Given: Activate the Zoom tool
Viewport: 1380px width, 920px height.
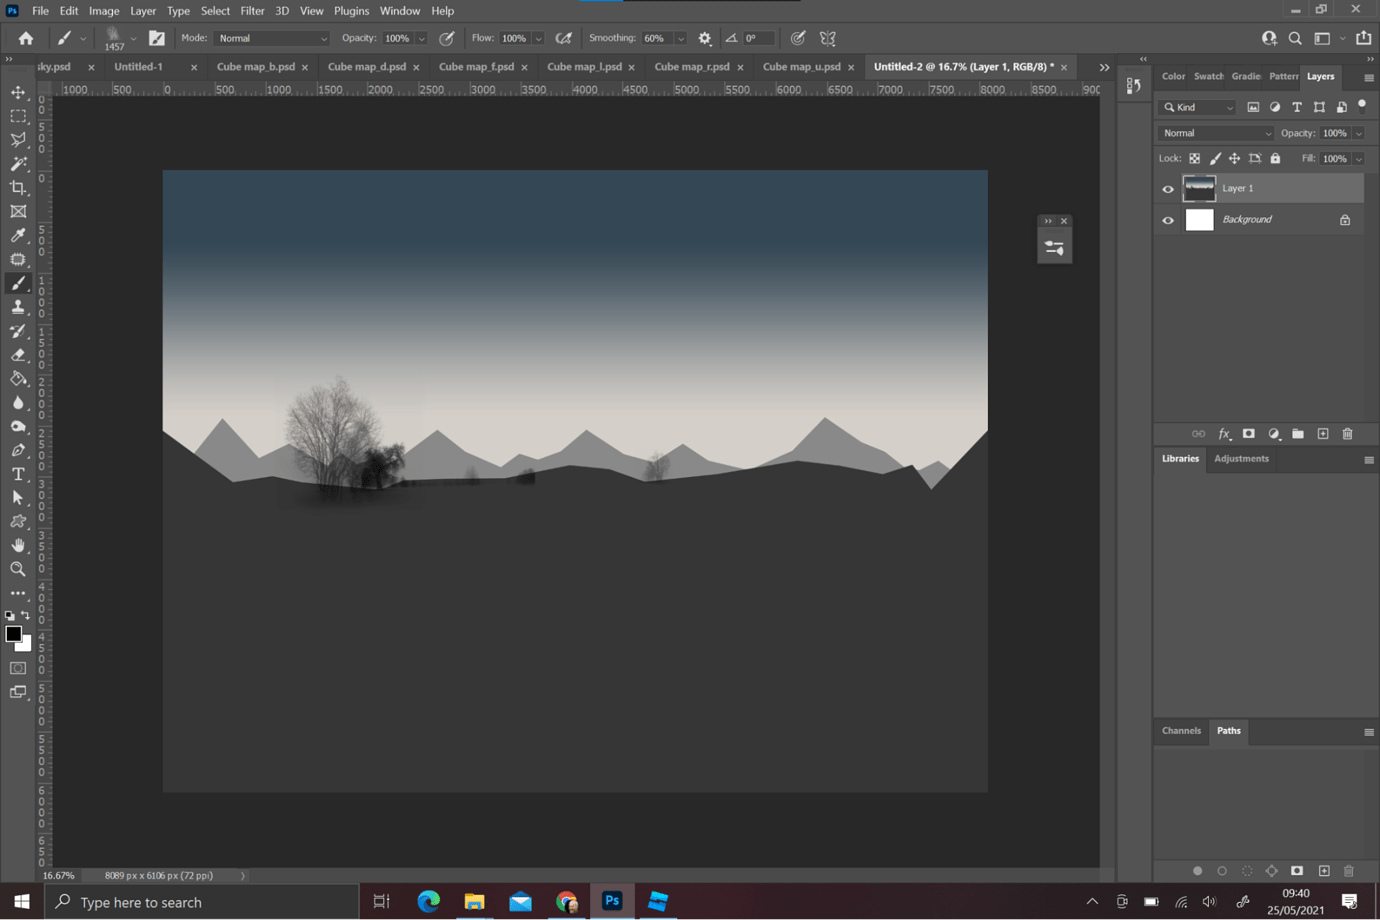Looking at the screenshot, I should pos(18,569).
